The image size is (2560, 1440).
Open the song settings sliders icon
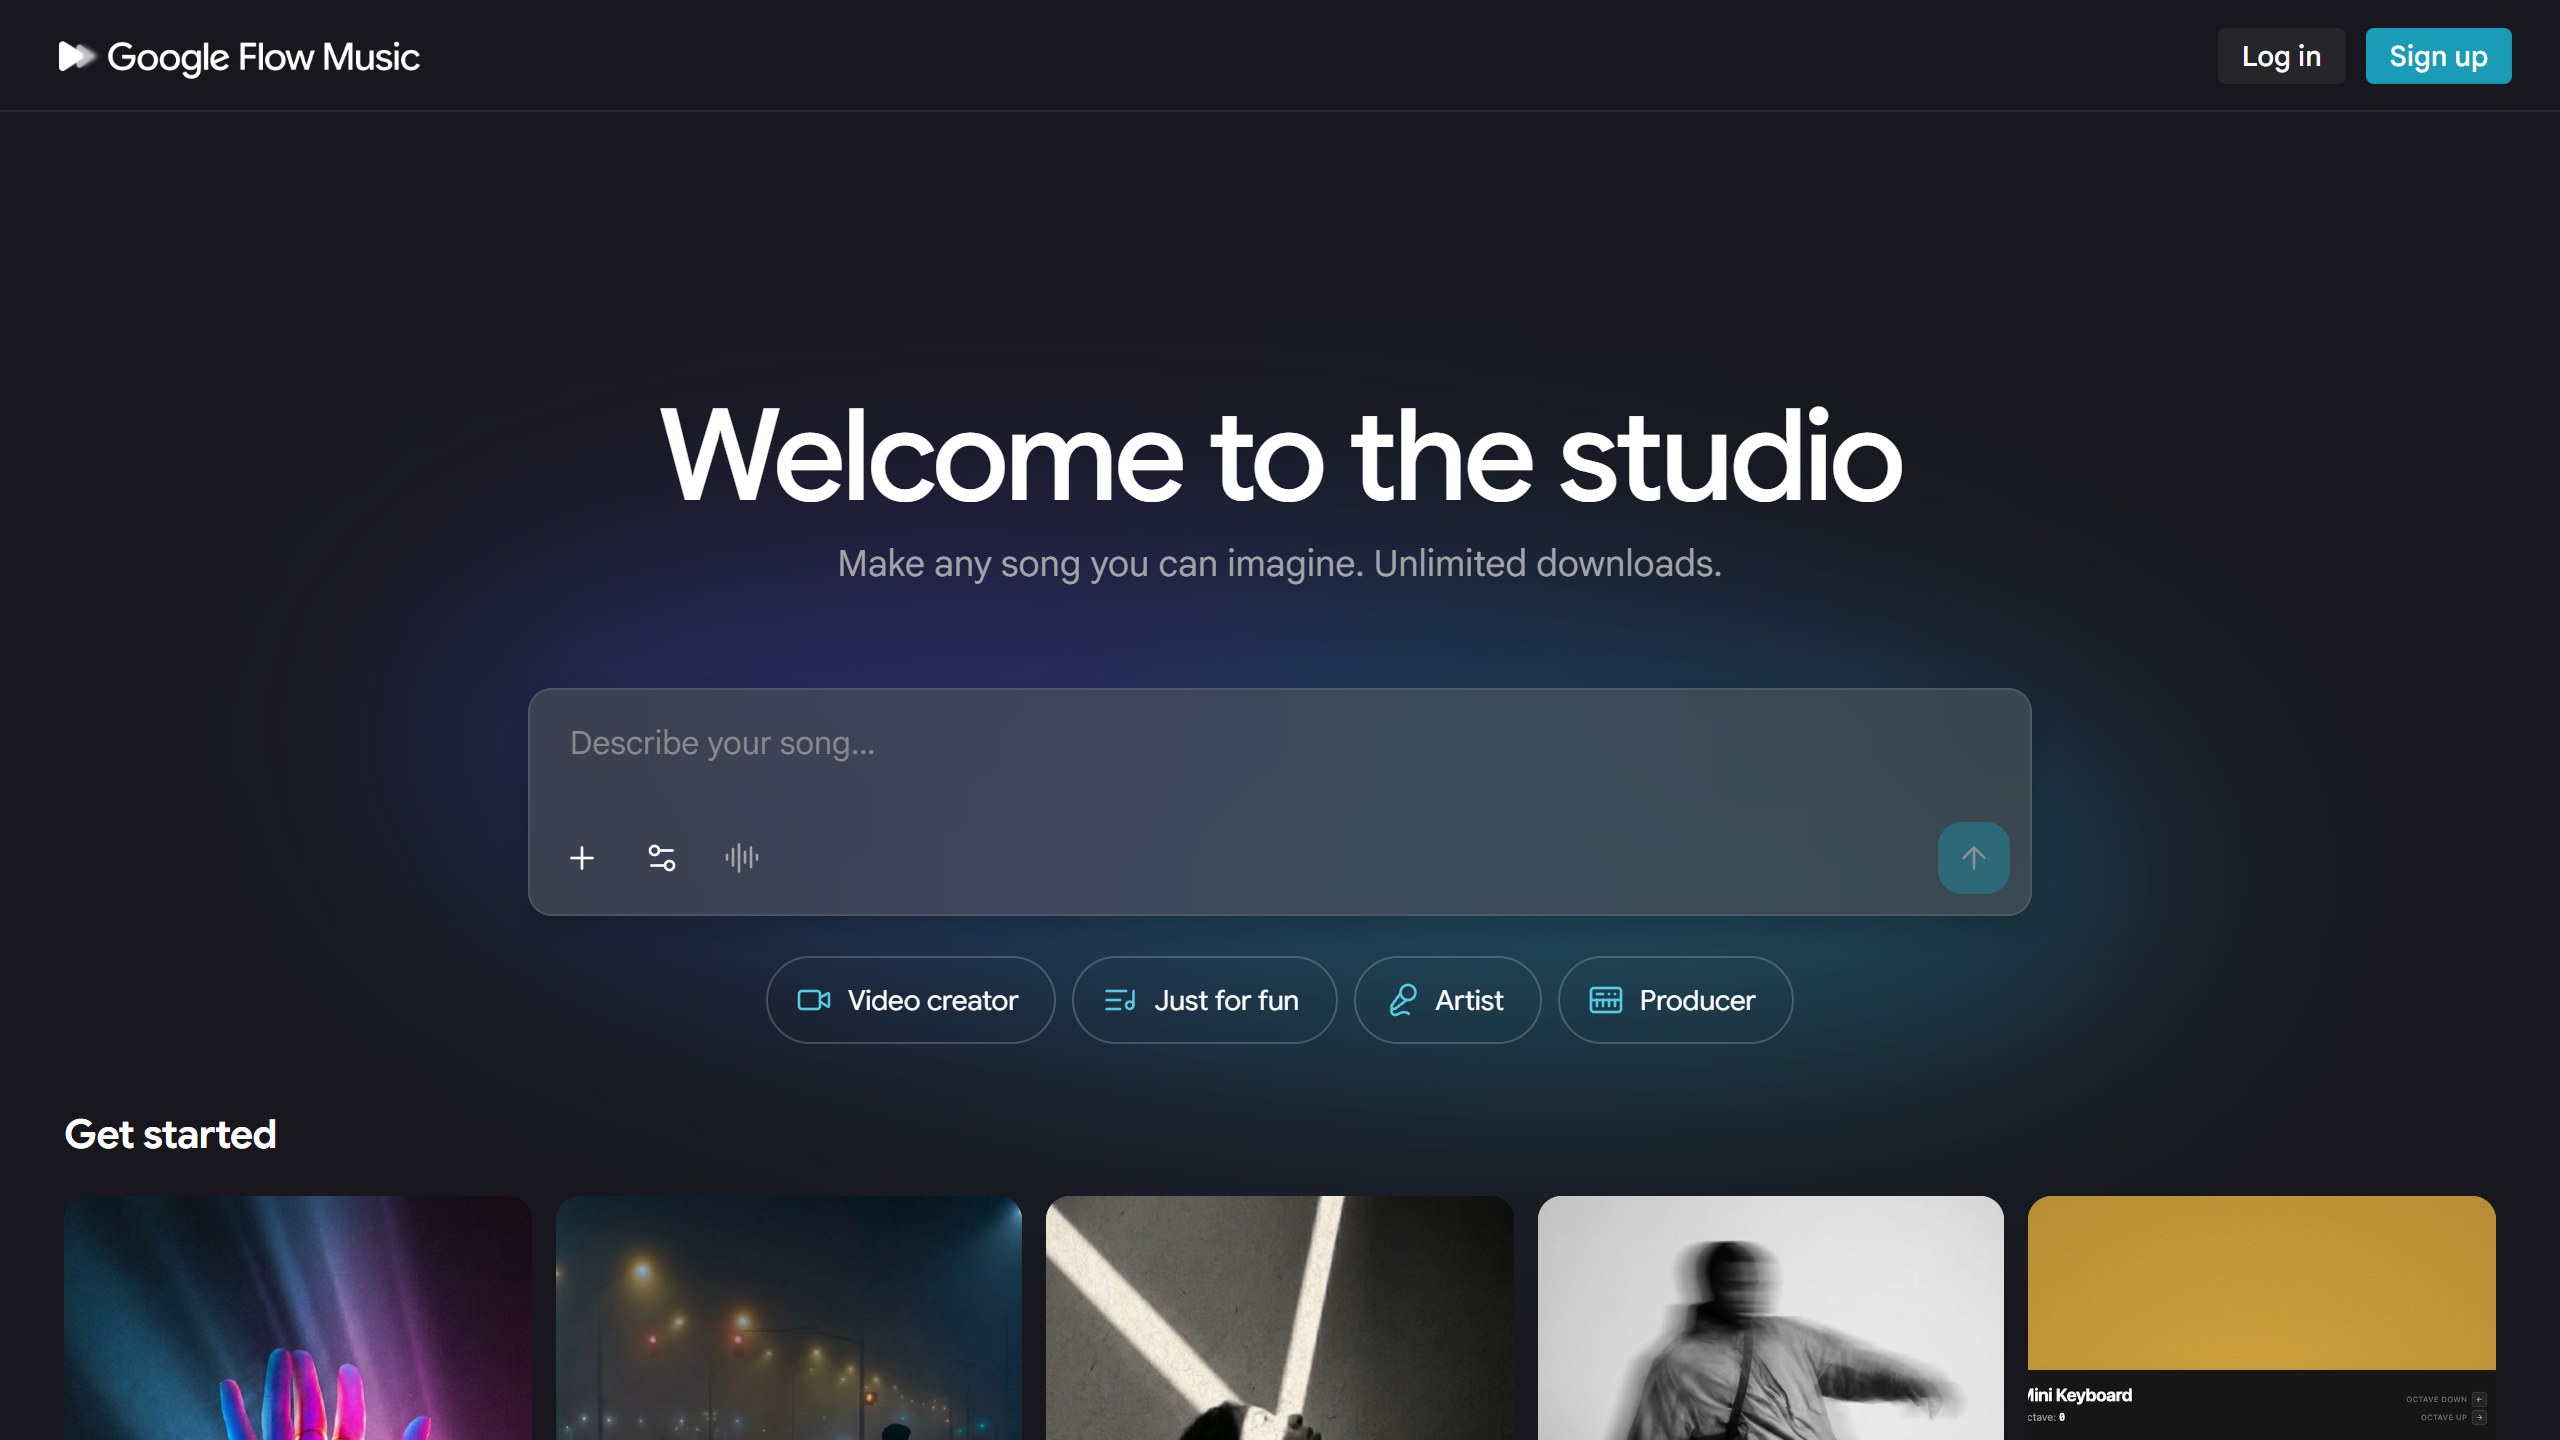point(662,858)
